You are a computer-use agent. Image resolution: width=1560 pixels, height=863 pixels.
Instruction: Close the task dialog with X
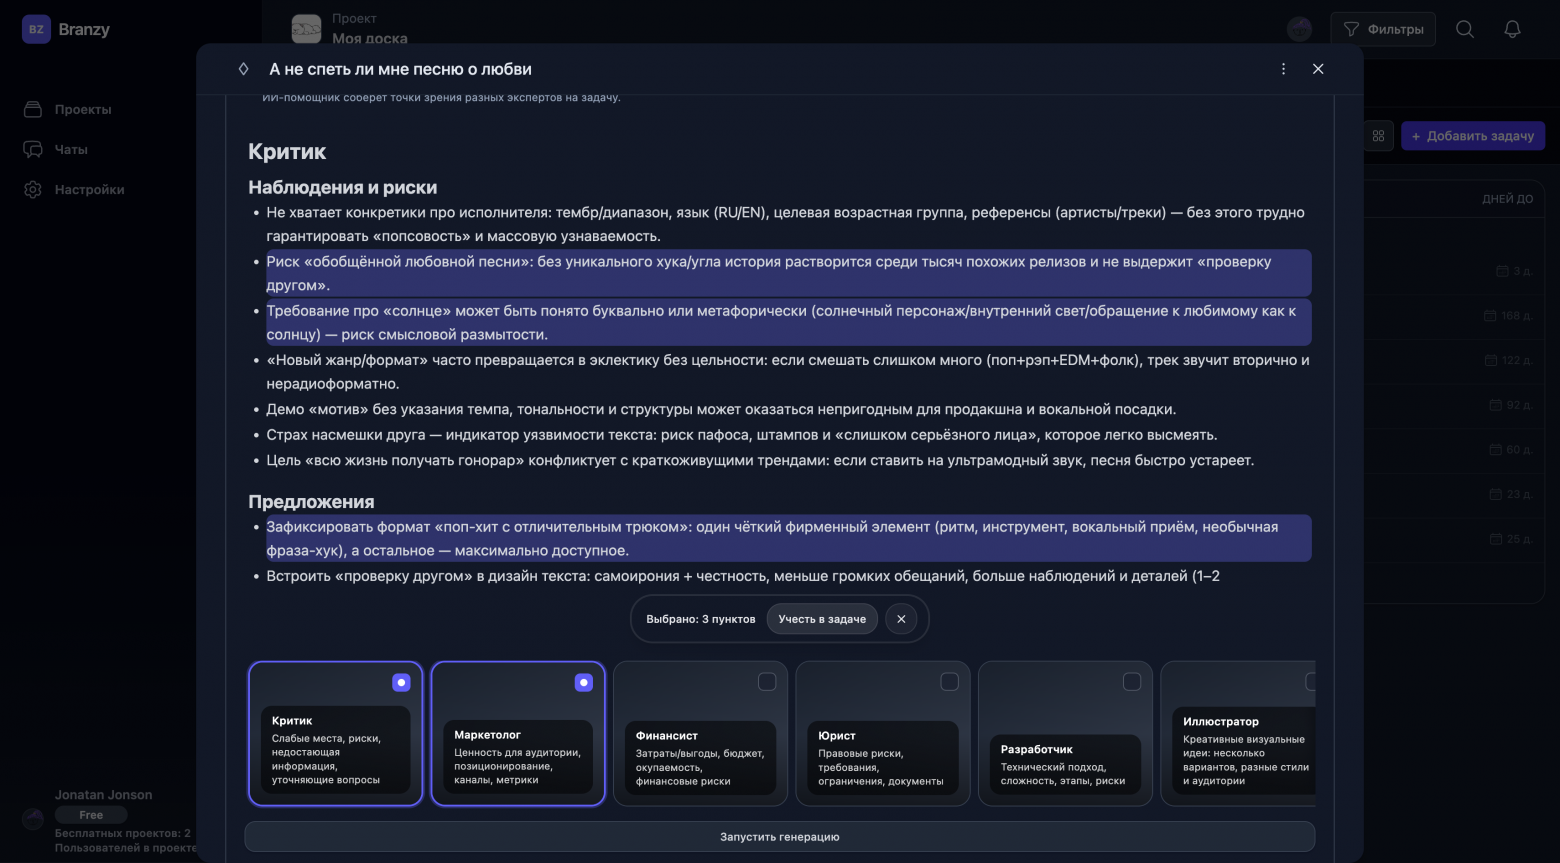point(1318,69)
